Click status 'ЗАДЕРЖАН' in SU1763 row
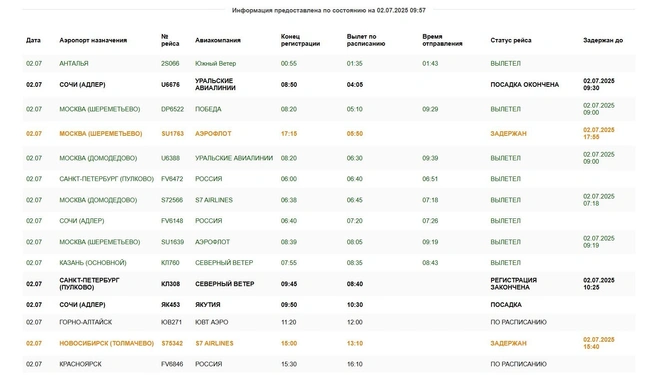 pos(508,134)
